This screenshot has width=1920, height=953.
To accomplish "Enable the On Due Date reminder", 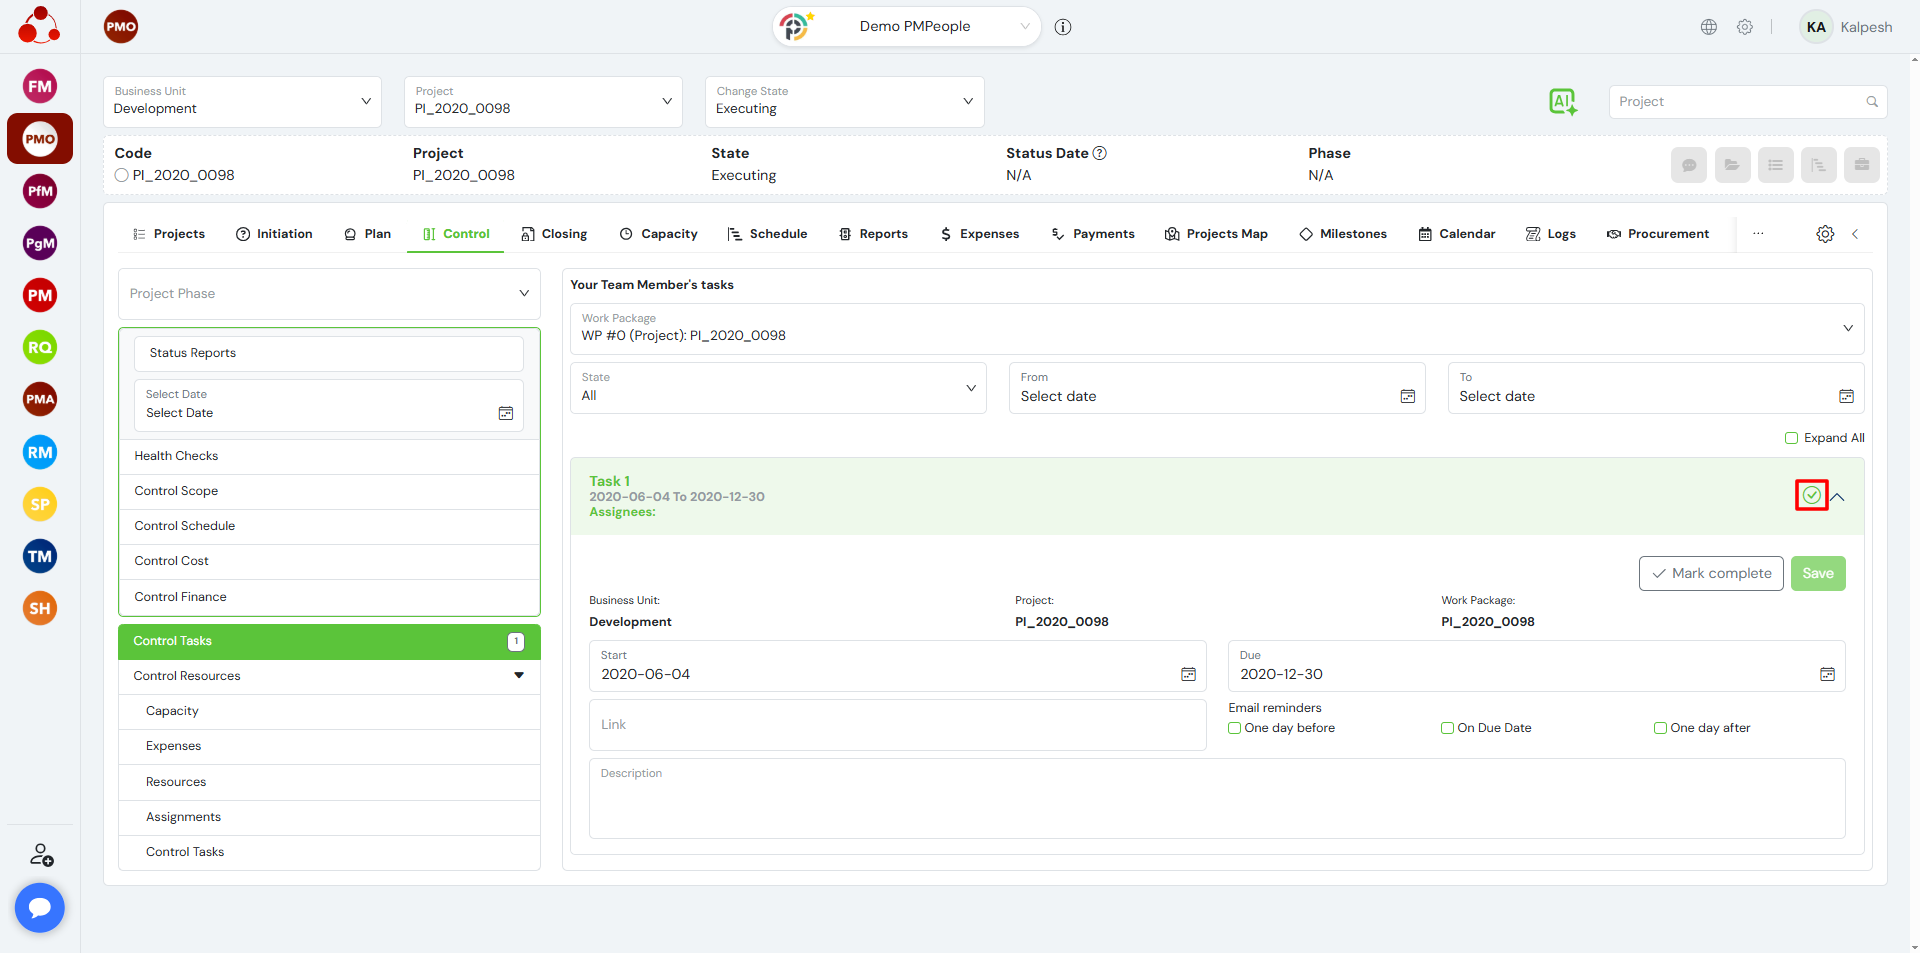I will pos(1447,728).
